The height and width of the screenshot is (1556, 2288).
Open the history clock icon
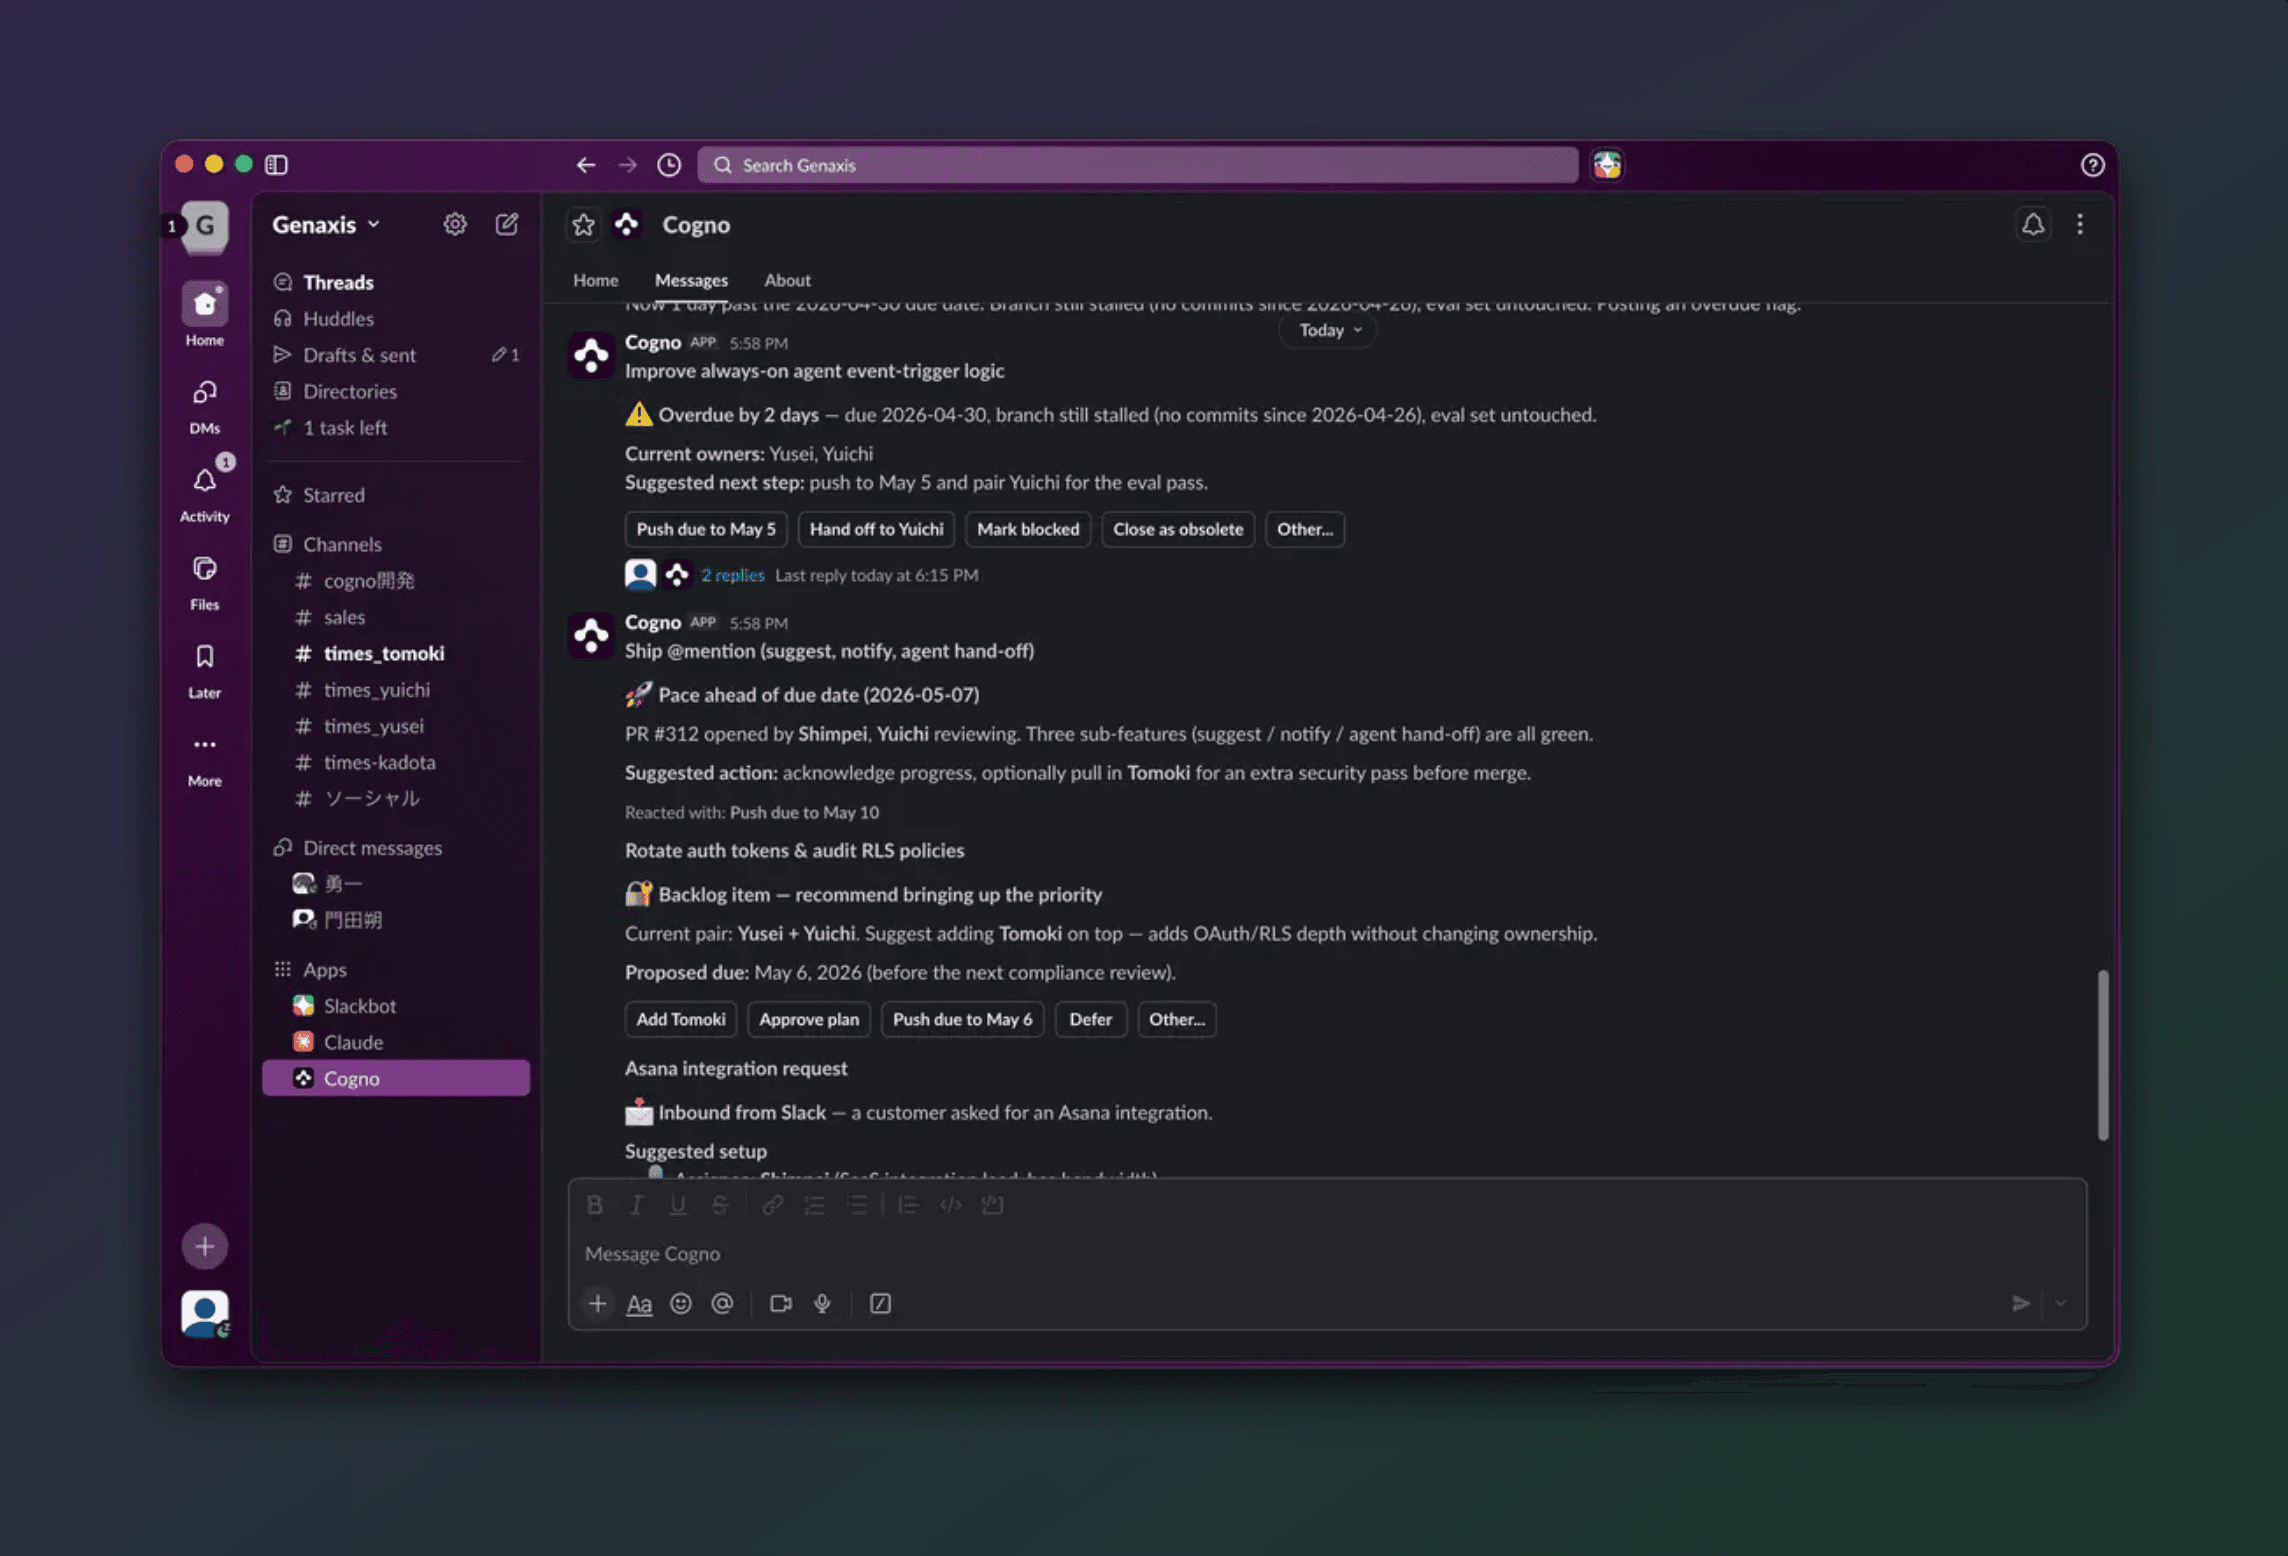[669, 165]
